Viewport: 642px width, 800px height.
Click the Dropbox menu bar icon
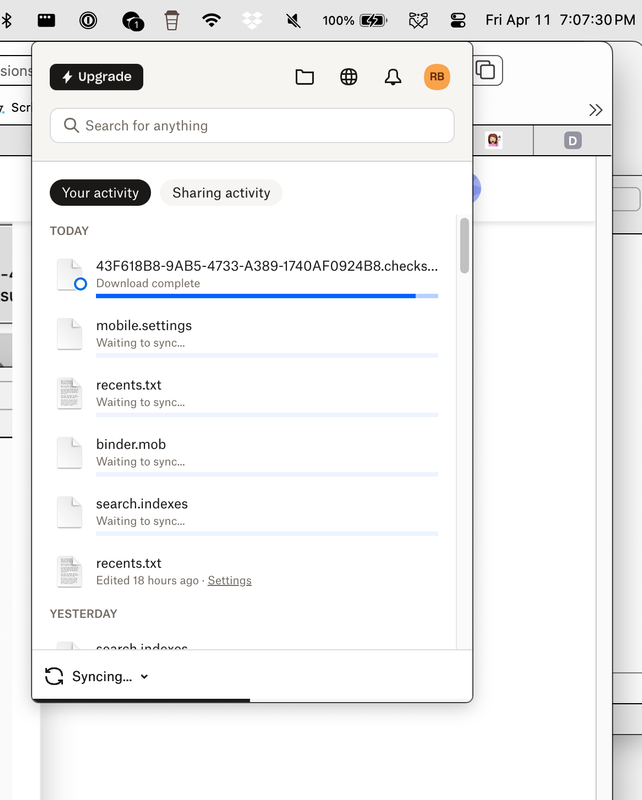coord(252,20)
